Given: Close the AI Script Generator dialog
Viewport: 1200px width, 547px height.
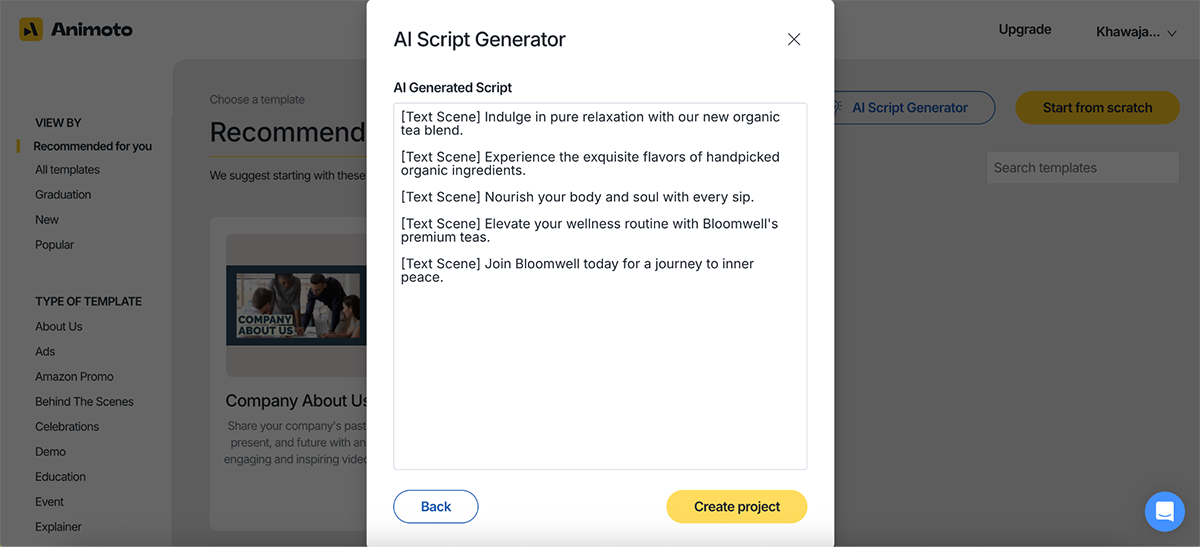Looking at the screenshot, I should tap(794, 39).
